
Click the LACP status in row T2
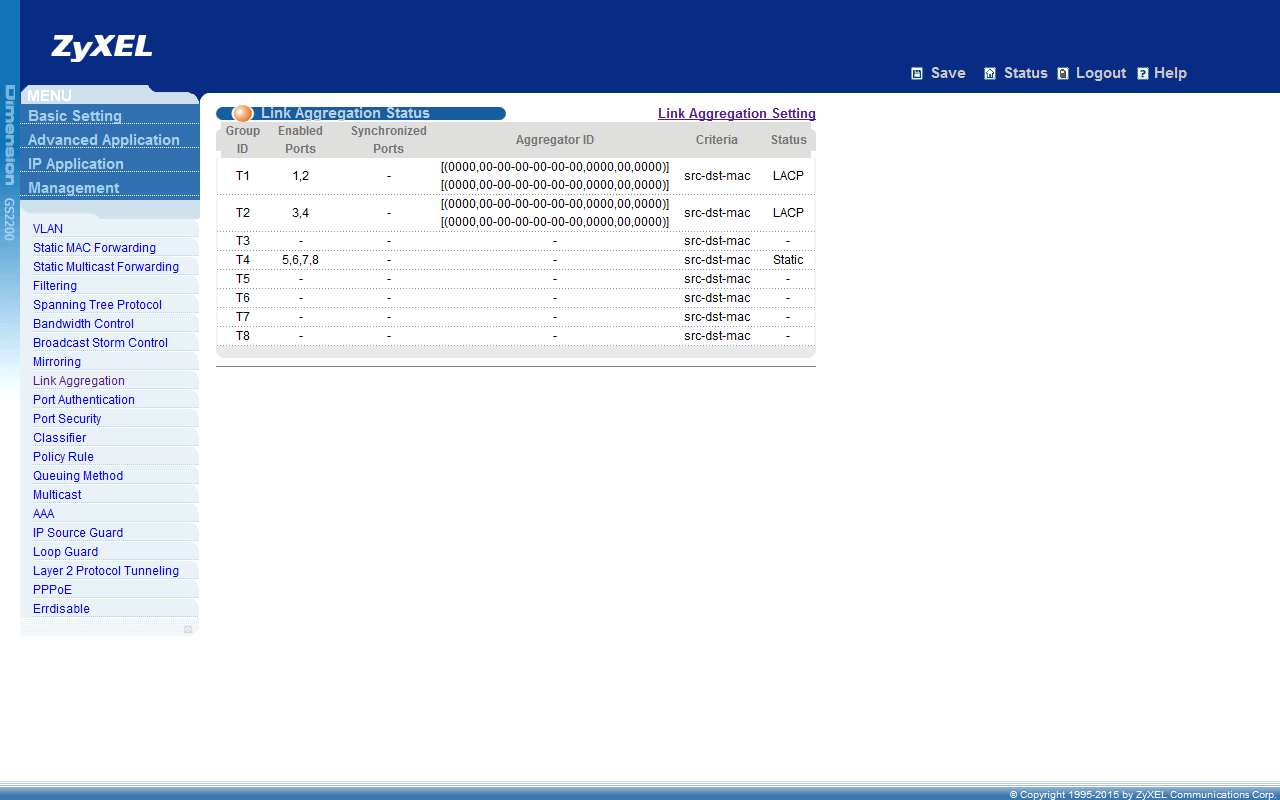click(x=788, y=213)
